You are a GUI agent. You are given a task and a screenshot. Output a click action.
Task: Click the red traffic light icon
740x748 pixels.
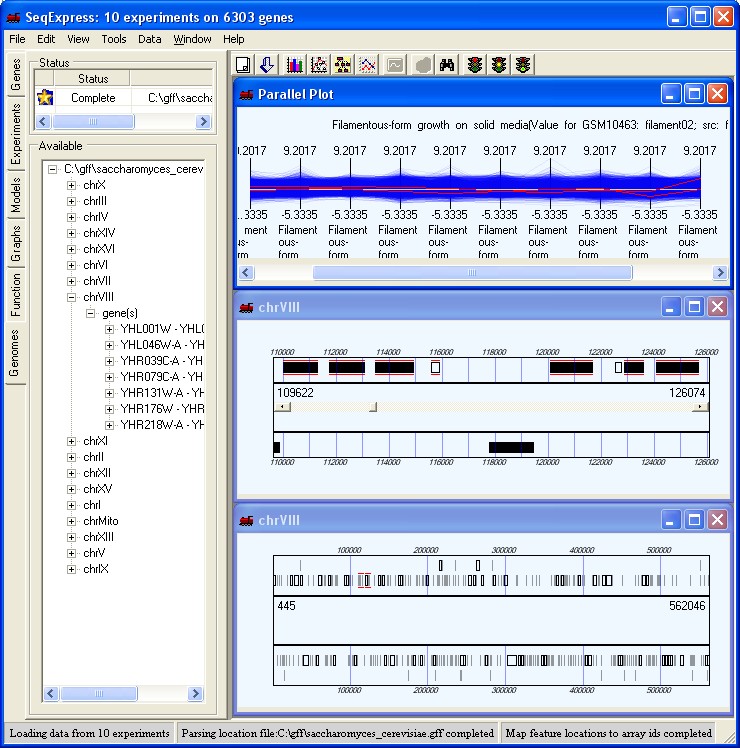coord(474,65)
